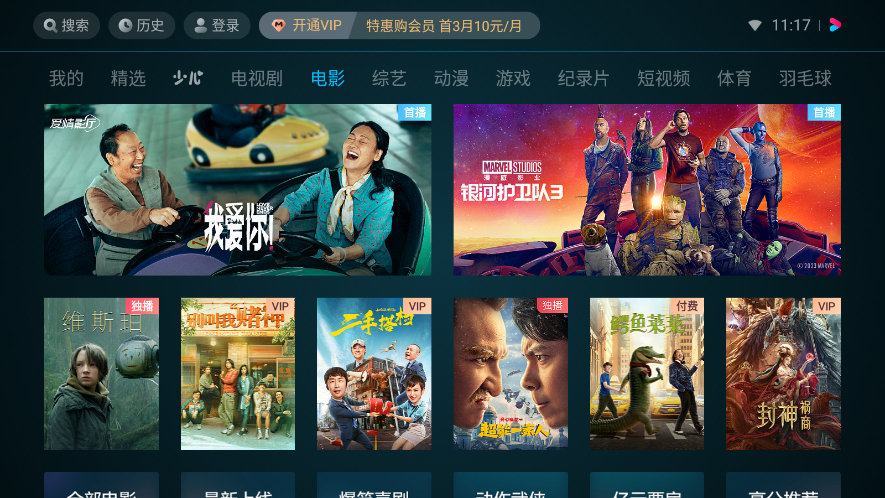Viewport: 885px width, 498px height.
Task: Click the 开通VIP button
Action: (x=307, y=25)
